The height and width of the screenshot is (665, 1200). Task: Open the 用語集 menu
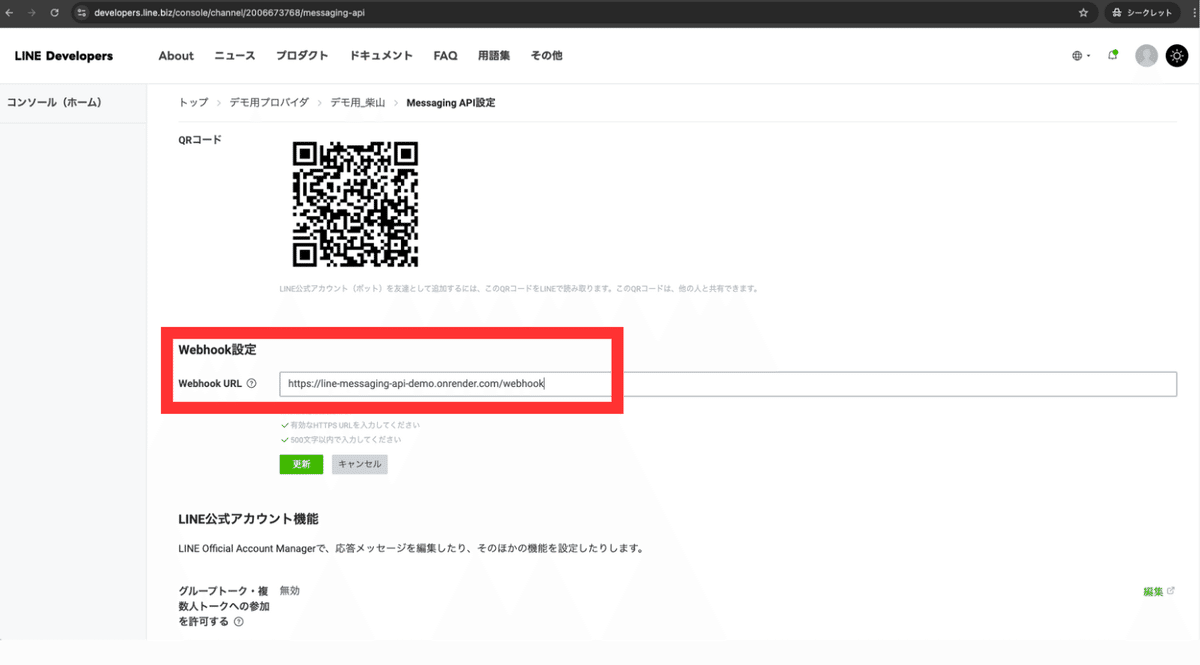[494, 56]
